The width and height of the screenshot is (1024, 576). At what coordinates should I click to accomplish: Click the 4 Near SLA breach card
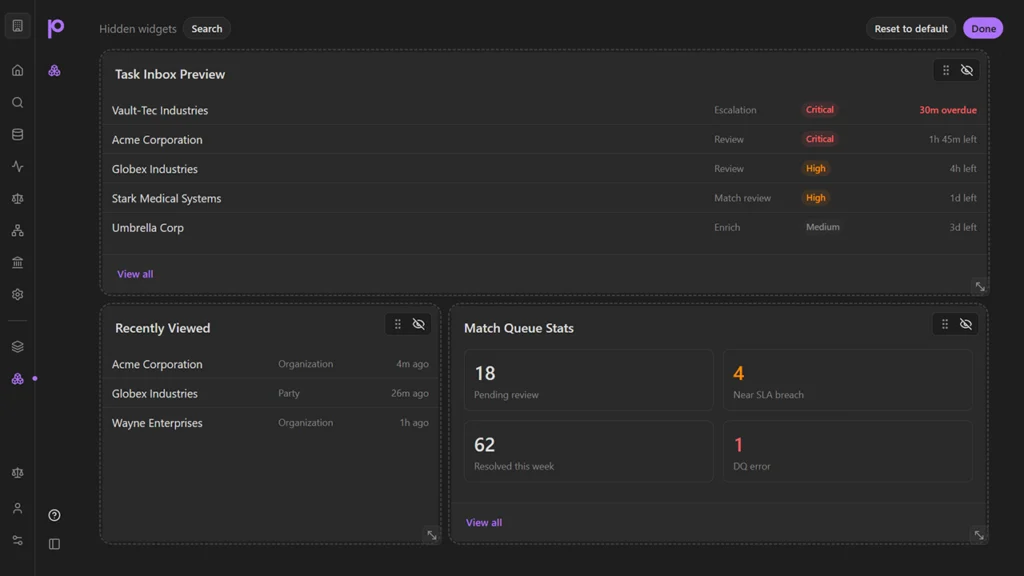point(848,380)
